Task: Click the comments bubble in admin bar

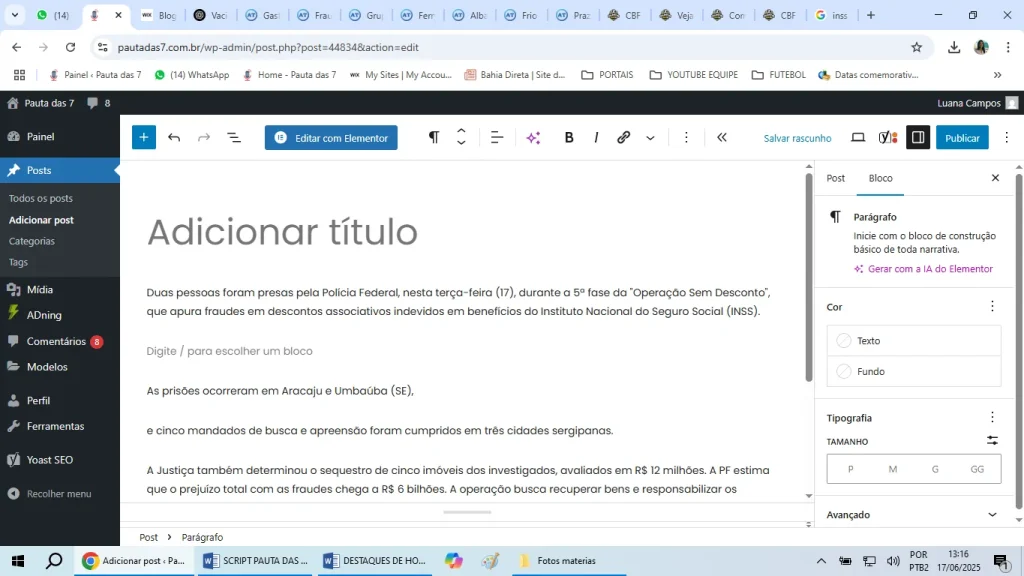Action: (99, 103)
